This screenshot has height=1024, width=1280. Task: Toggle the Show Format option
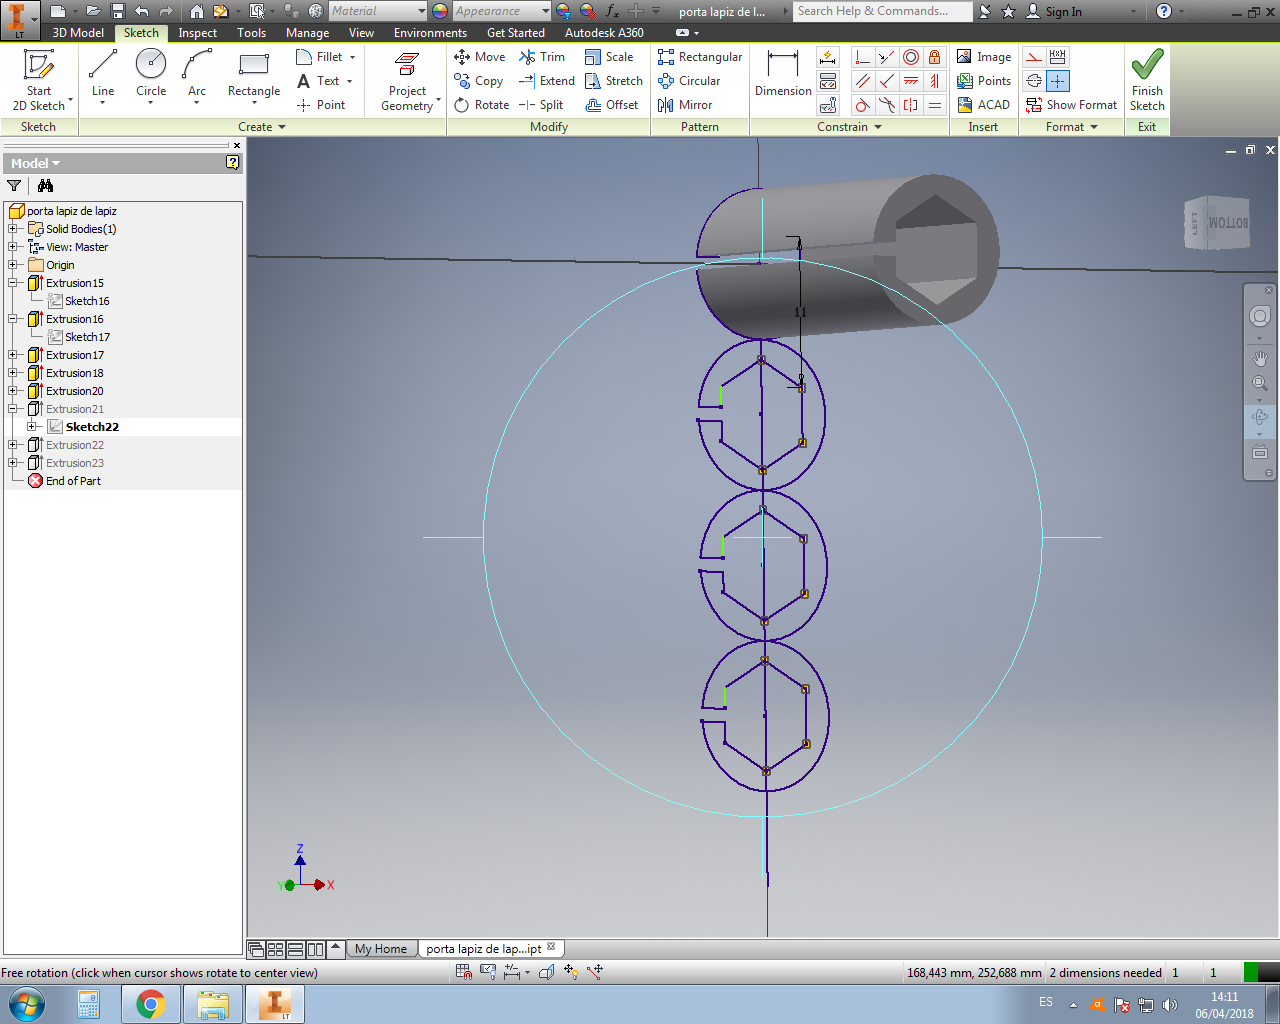coord(1071,105)
